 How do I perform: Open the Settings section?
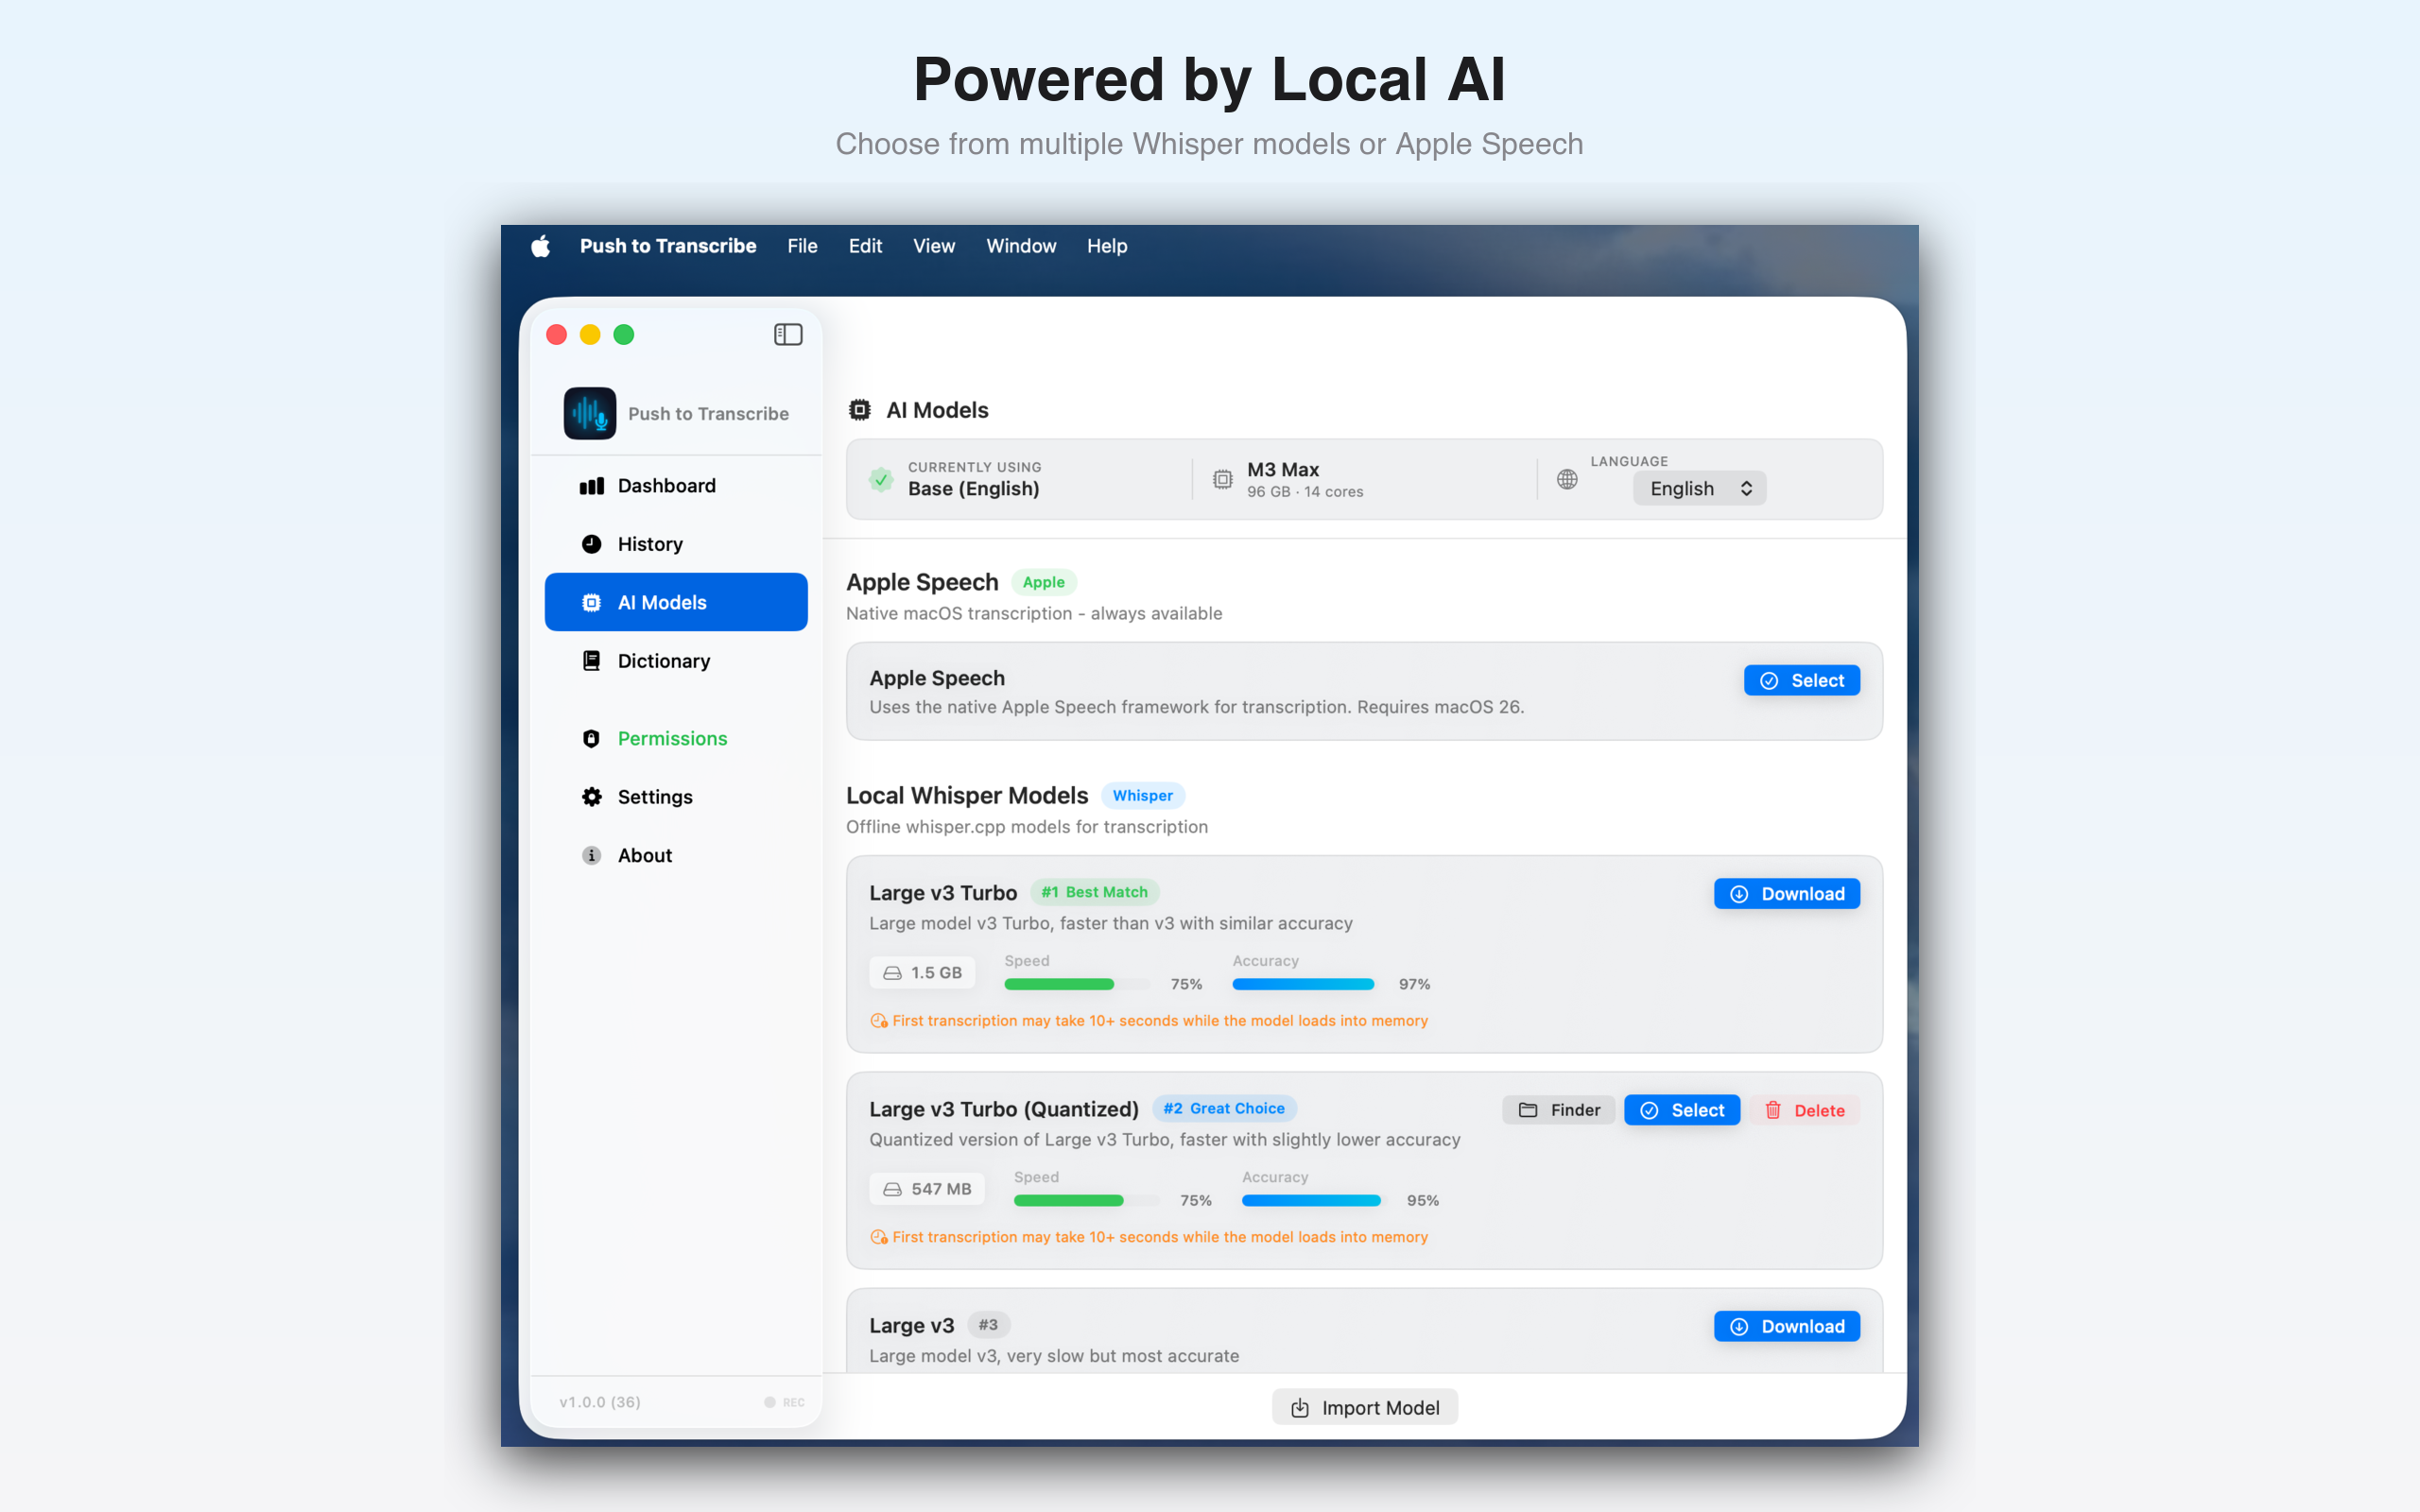coord(654,796)
